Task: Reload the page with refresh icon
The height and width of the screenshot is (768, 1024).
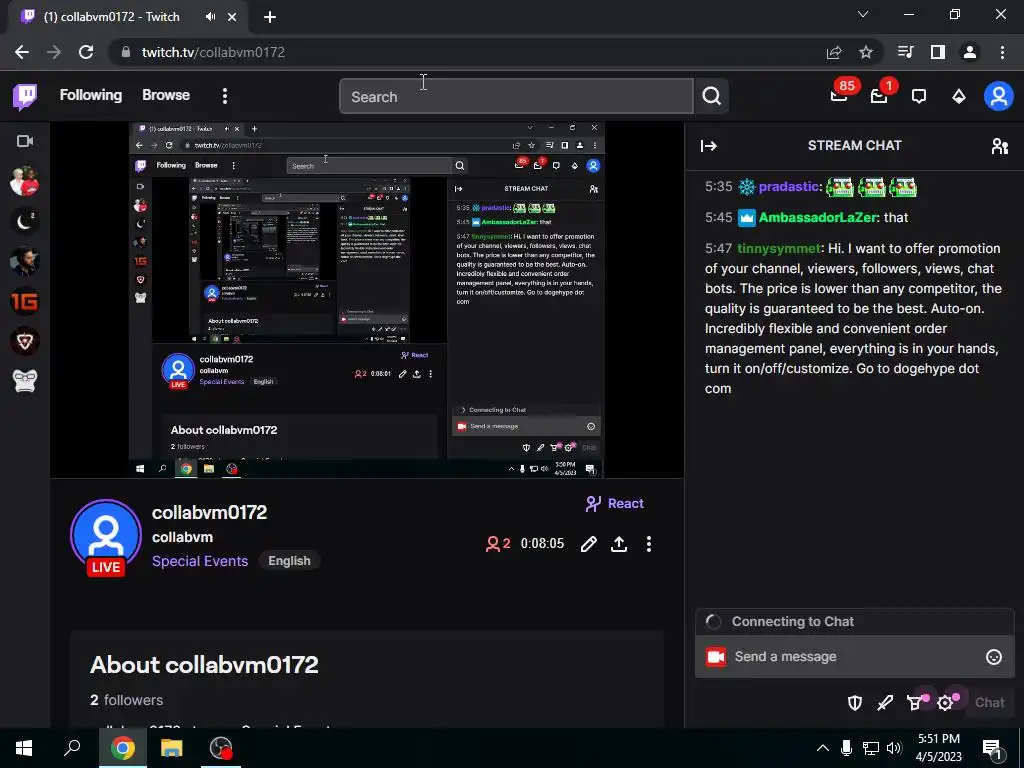Action: pyautogui.click(x=86, y=52)
